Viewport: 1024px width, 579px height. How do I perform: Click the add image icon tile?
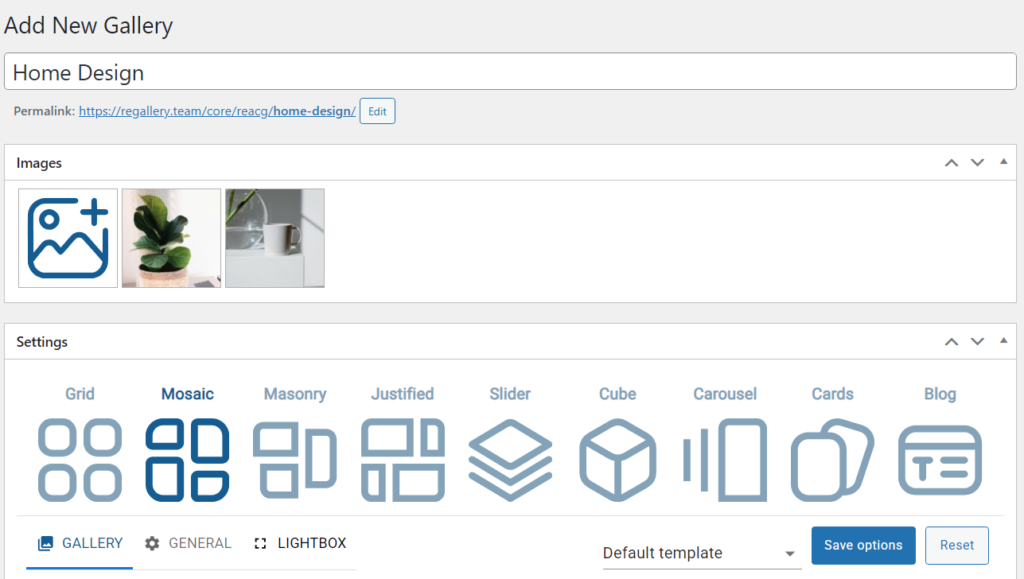68,238
